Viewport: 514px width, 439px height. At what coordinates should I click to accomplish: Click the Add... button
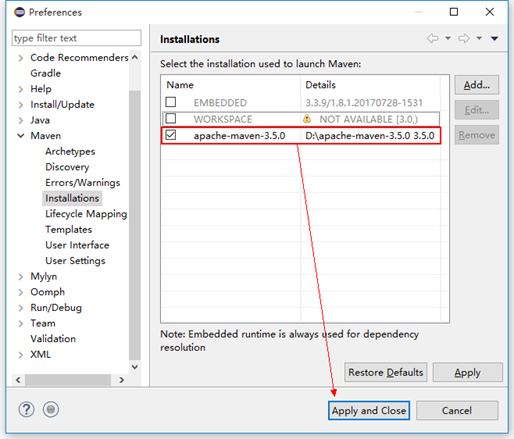[x=477, y=85]
